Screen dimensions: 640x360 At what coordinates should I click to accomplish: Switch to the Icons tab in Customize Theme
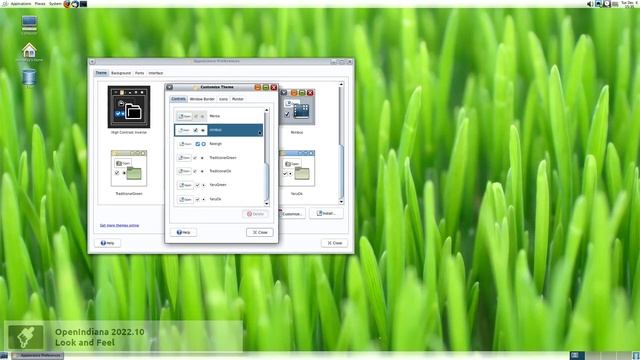[x=223, y=99]
